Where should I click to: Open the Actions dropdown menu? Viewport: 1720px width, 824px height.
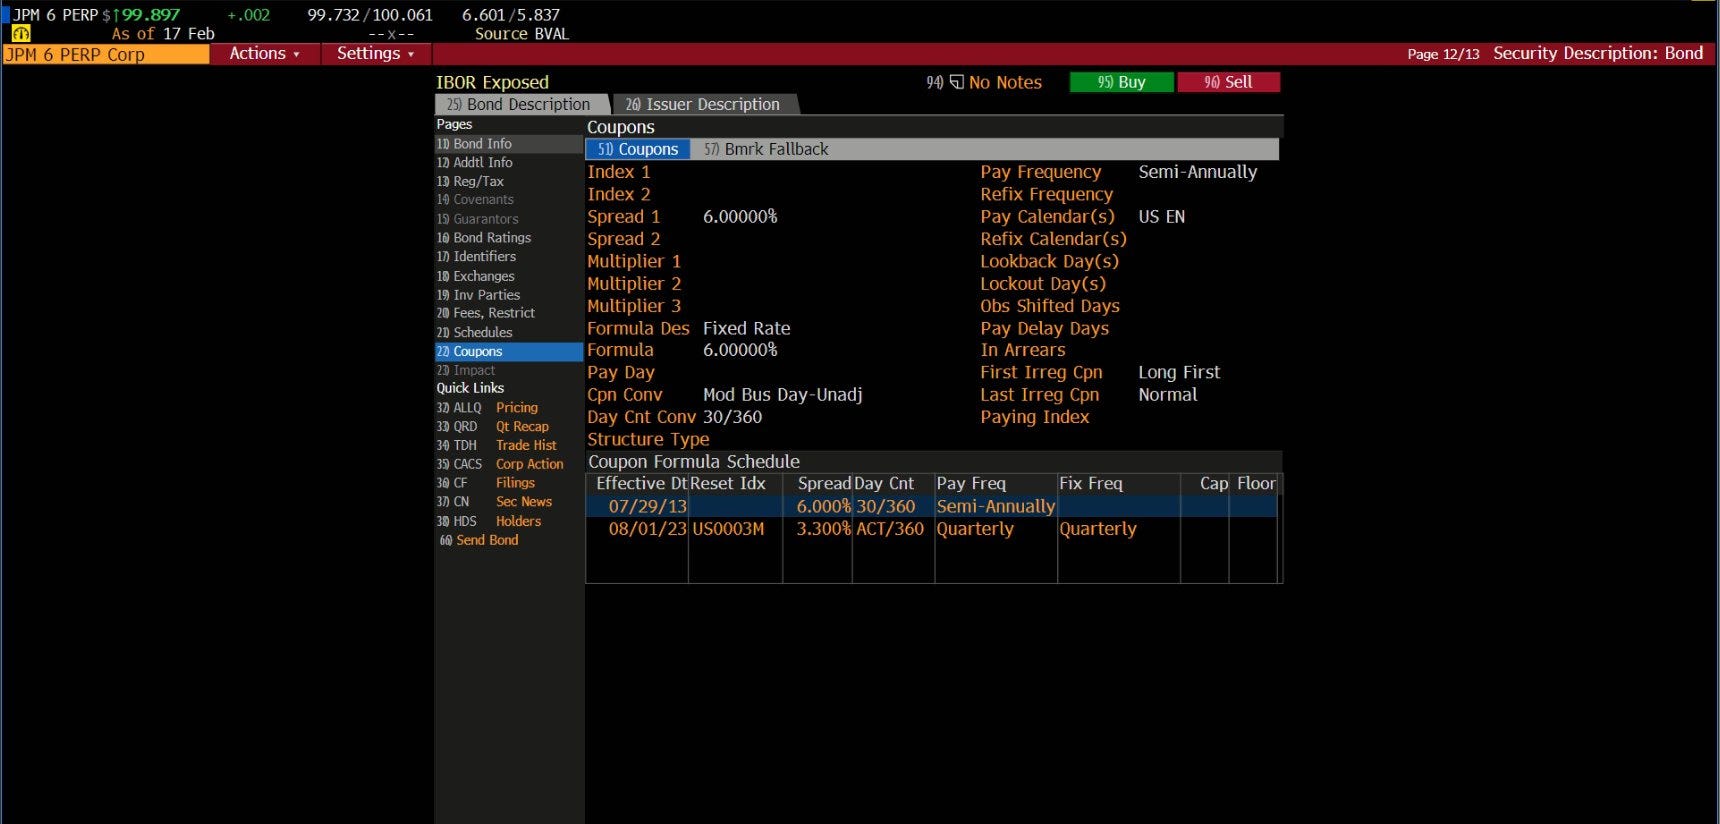(265, 54)
